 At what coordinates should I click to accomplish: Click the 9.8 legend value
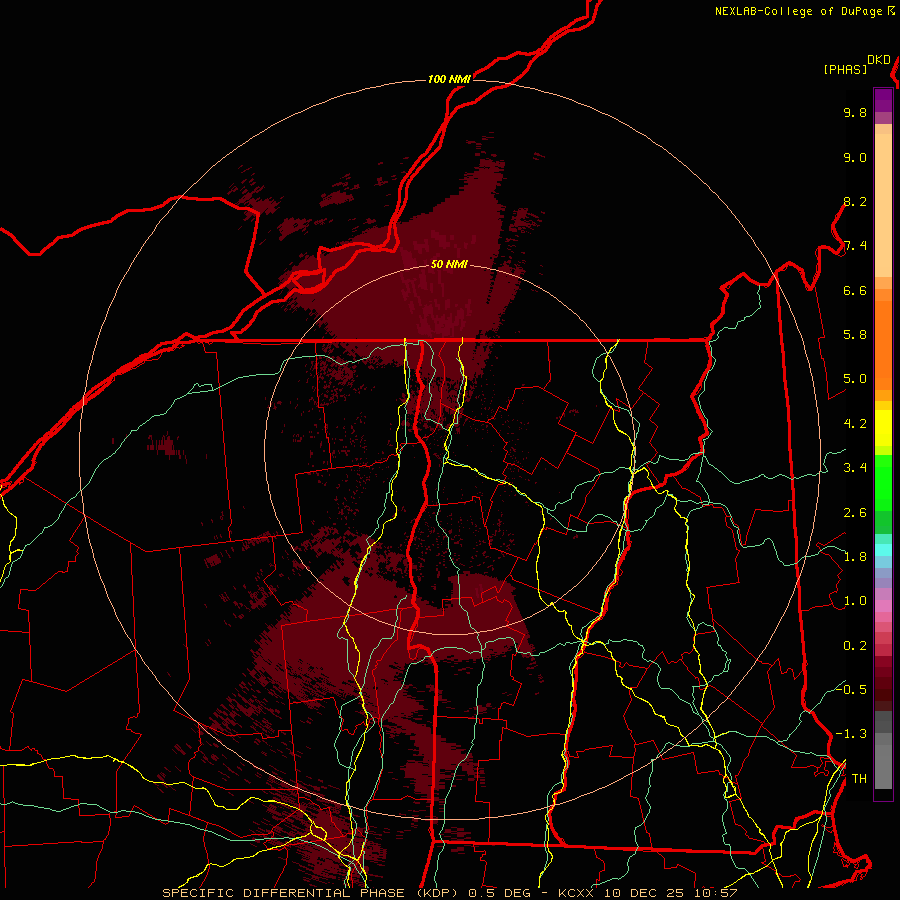(855, 112)
